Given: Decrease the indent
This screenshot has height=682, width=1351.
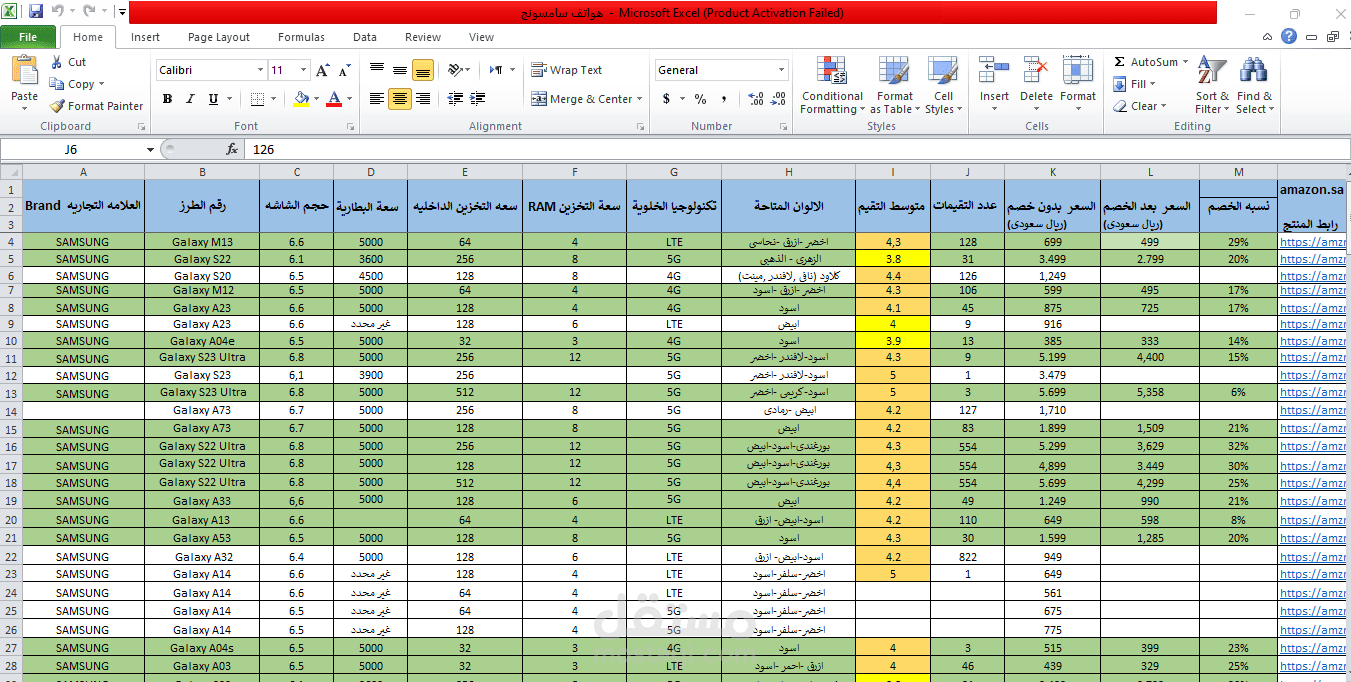Looking at the screenshot, I should [x=456, y=98].
